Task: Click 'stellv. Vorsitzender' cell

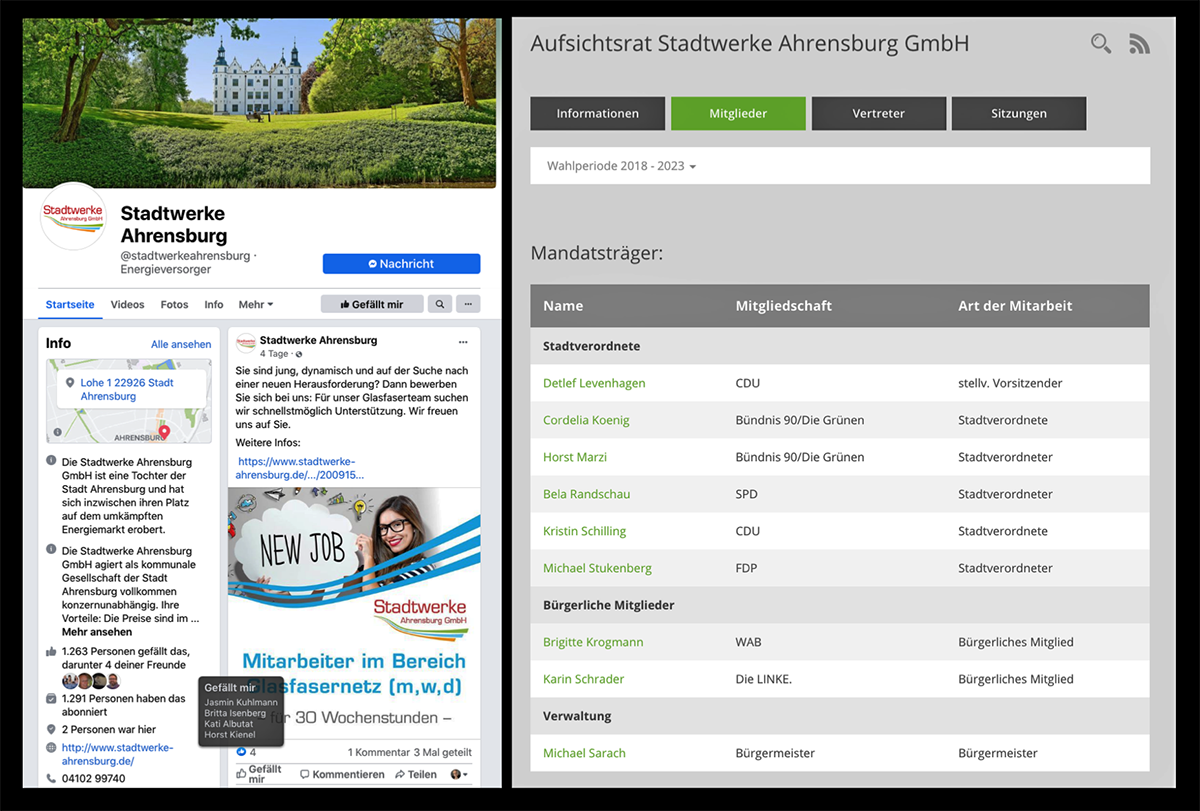Action: [x=1010, y=383]
